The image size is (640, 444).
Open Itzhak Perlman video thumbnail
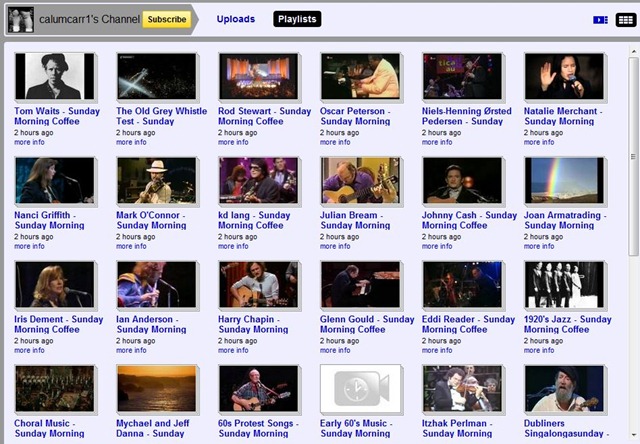[462, 388]
